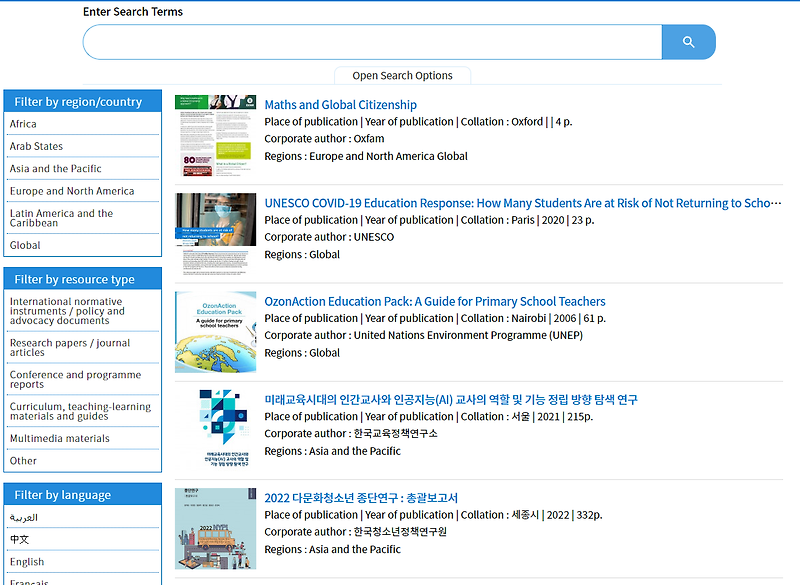Filter by International normative instruments documents
800x585 pixels.
pos(83,311)
